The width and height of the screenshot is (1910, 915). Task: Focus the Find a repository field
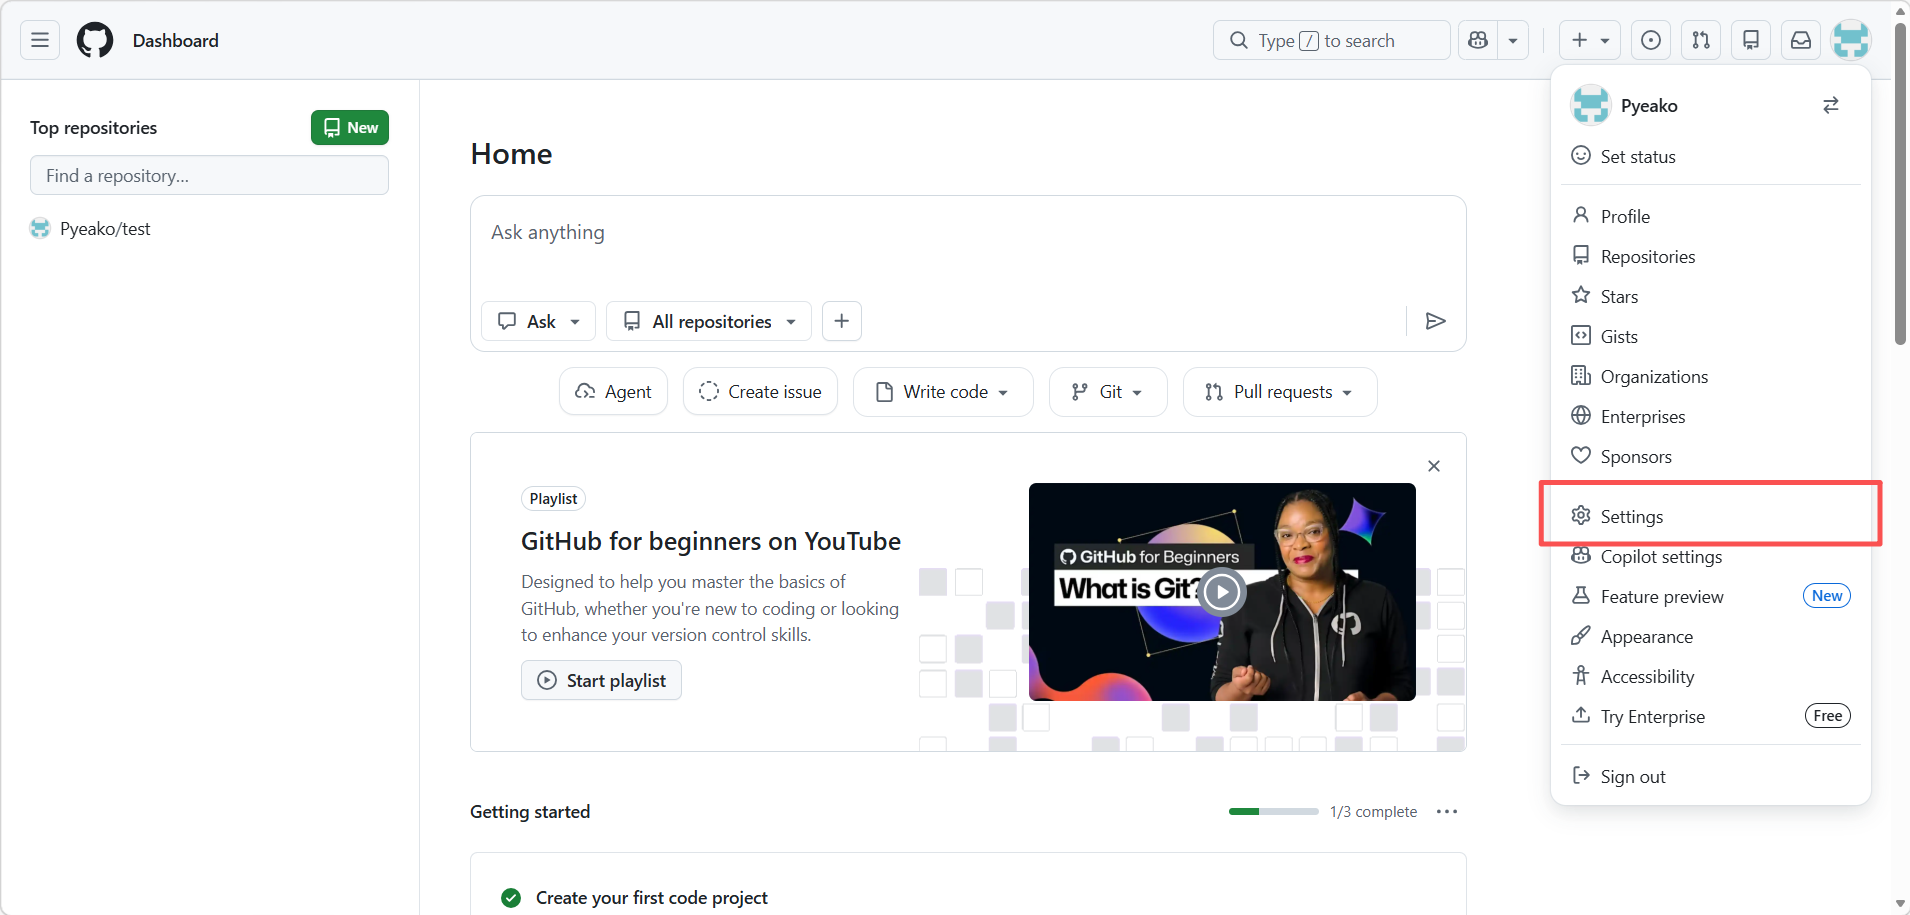[209, 175]
